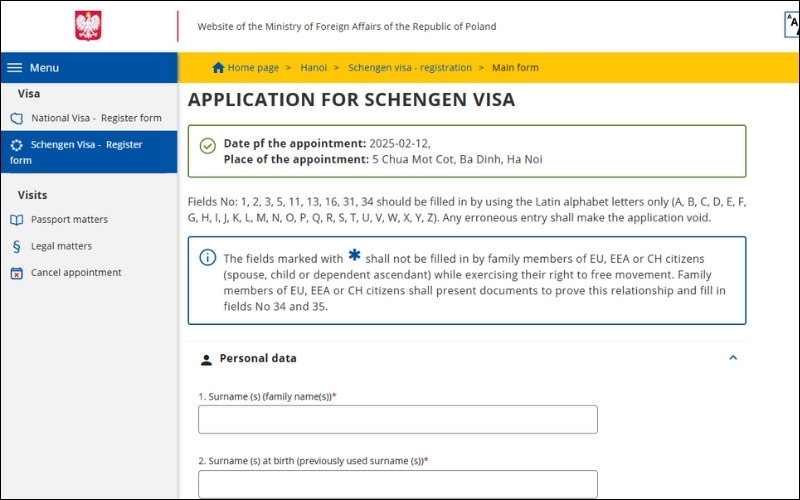Click the Legal matters paragraph icon
Viewport: 800px width, 500px height.
16,246
